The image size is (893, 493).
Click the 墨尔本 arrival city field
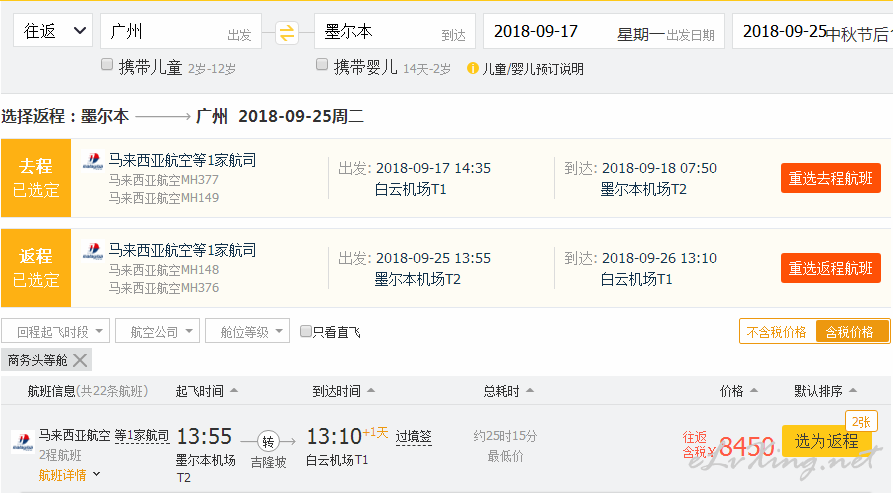[395, 31]
